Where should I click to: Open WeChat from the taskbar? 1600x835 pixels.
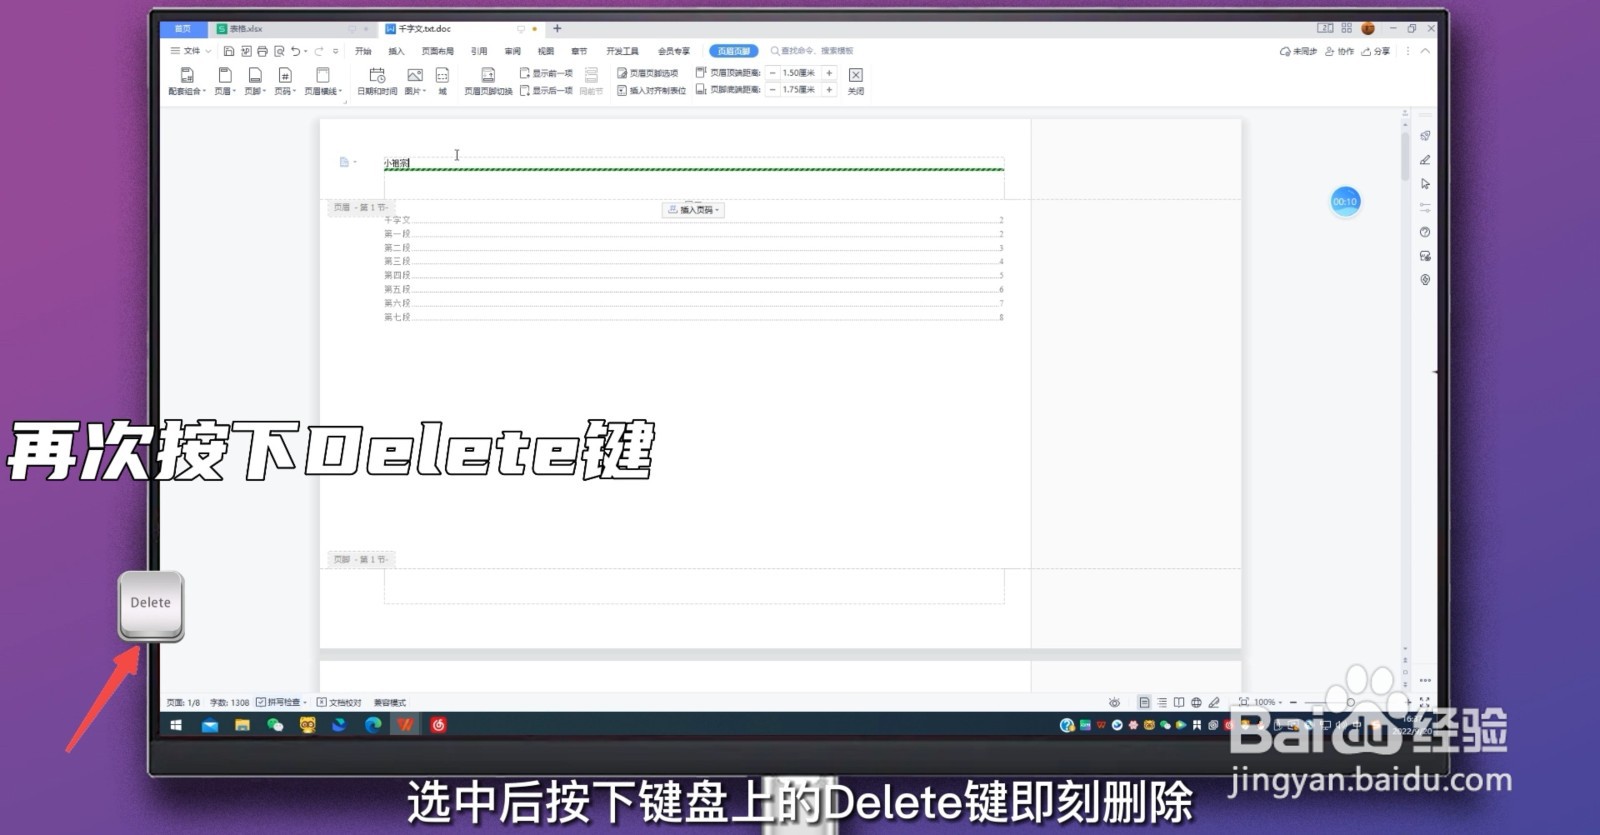tap(275, 725)
